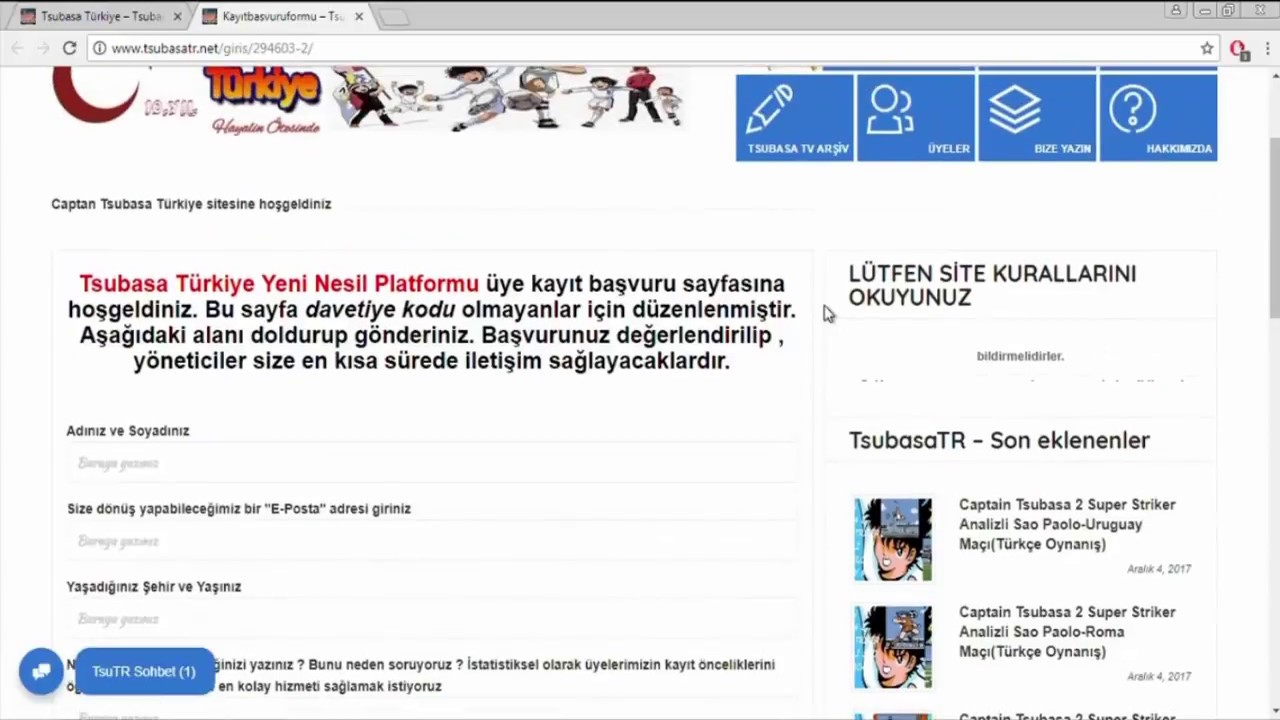Click the Sao Paolo-Roma article thumbnail

click(893, 647)
